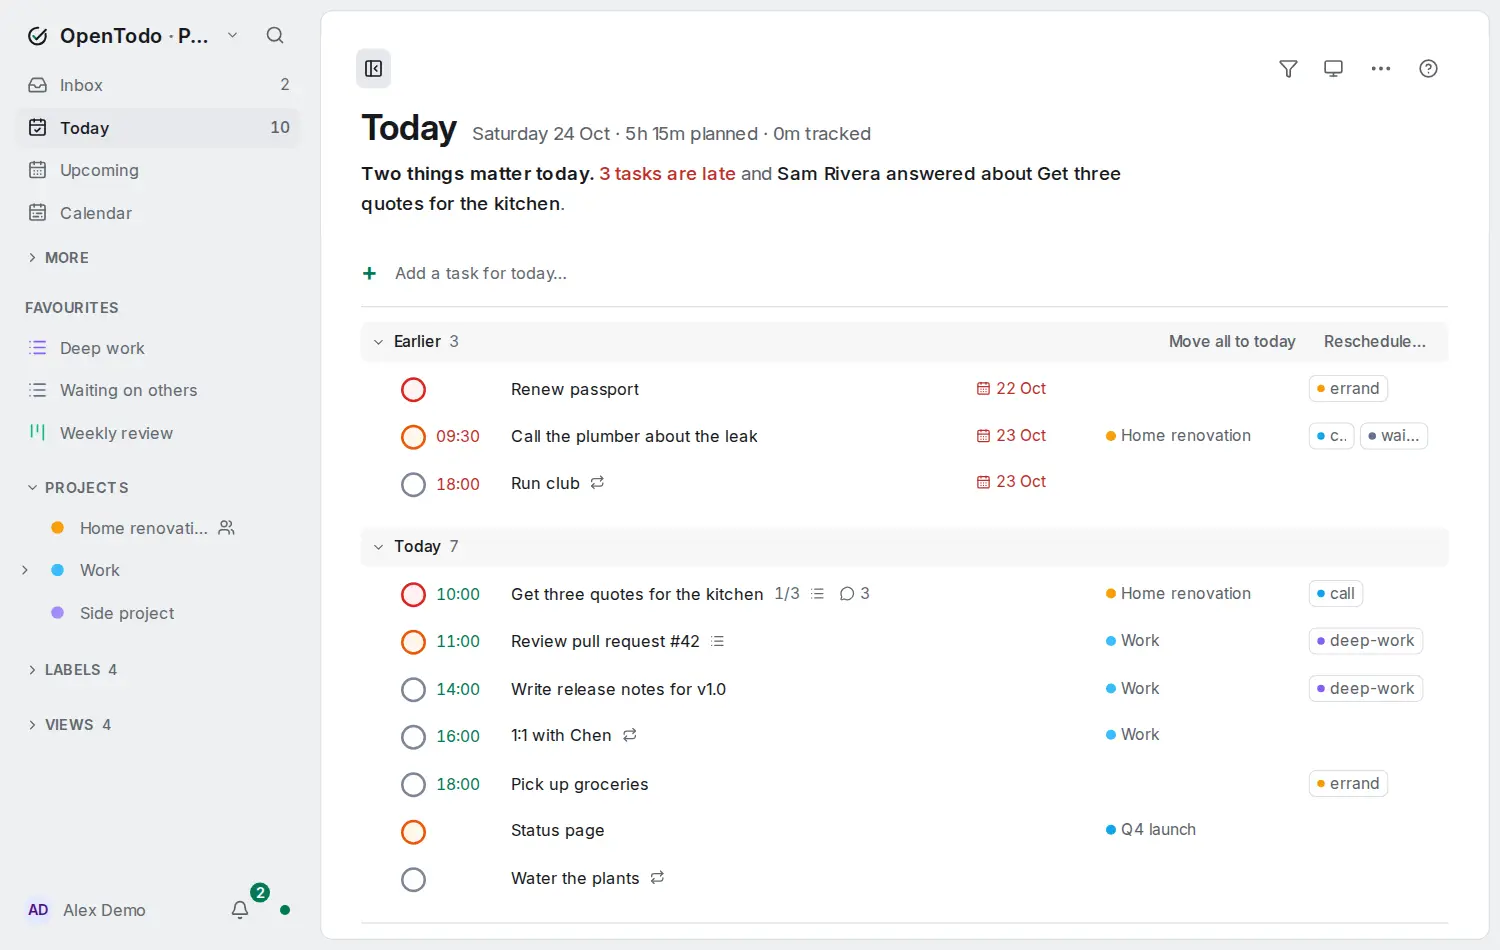Image resolution: width=1500 pixels, height=950 pixels.
Task: Click the repeat icon next to Water the plants
Action: [x=657, y=878]
